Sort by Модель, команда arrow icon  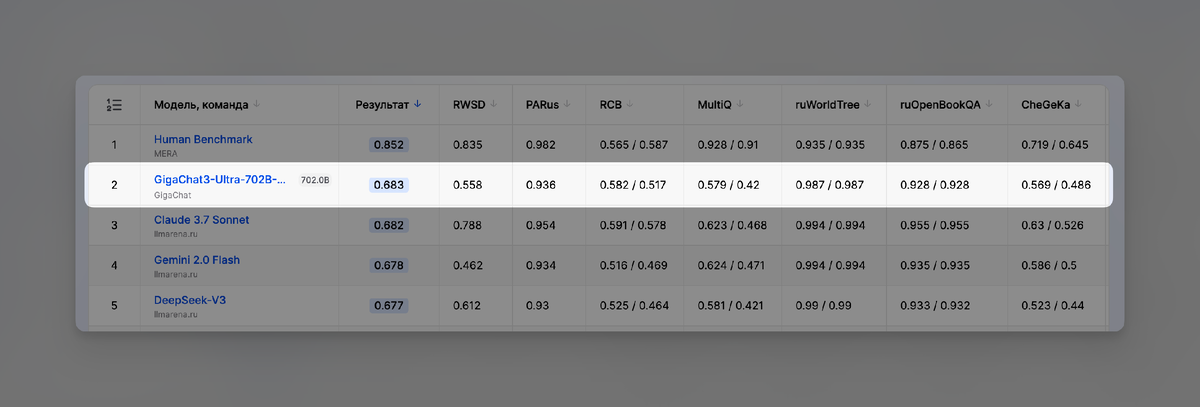pyautogui.click(x=257, y=104)
